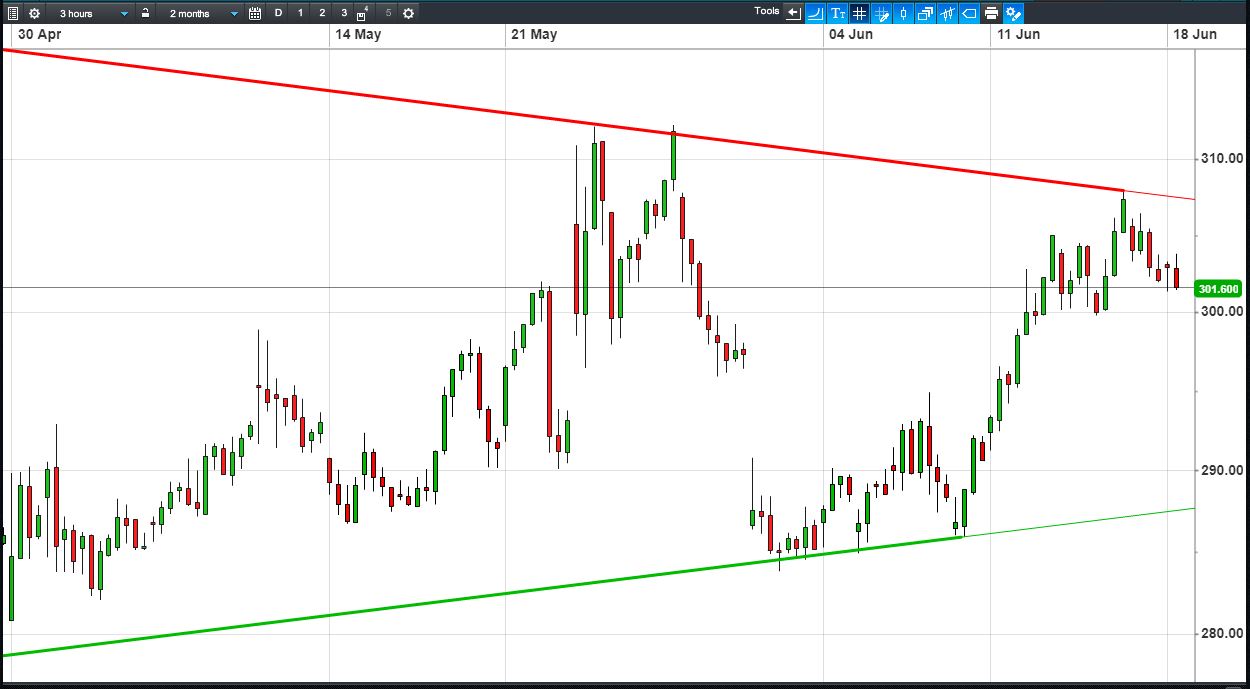The height and width of the screenshot is (689, 1250).
Task: Toggle the chart gridlines icon
Action: coord(860,13)
